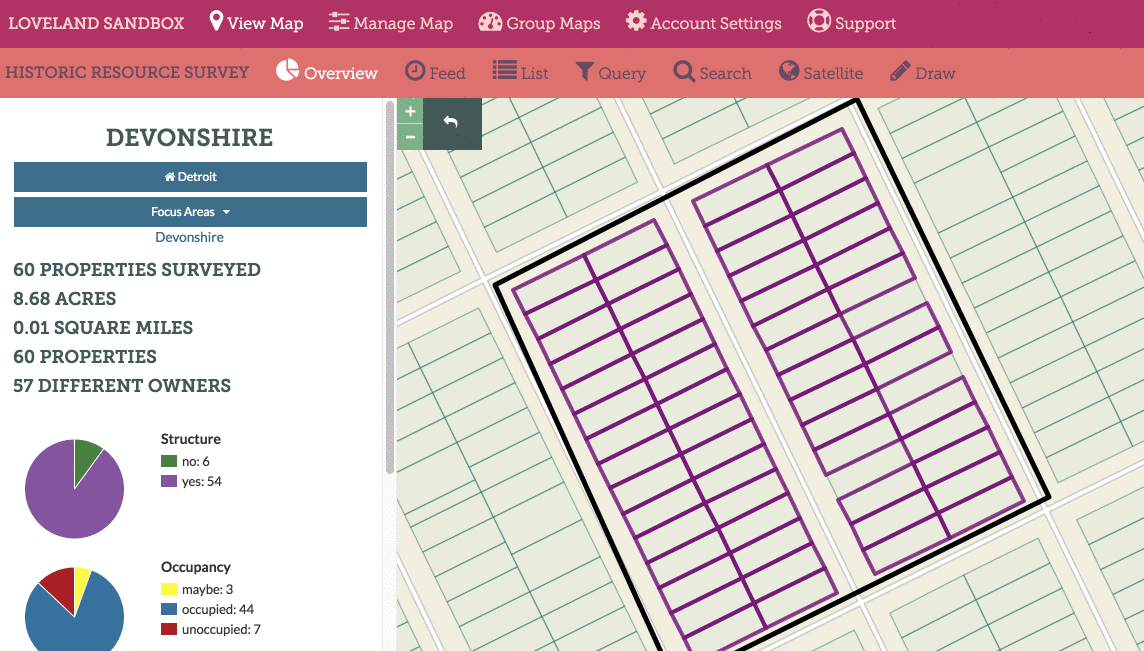Open the View Map menu
1144x651 pixels.
(x=256, y=23)
